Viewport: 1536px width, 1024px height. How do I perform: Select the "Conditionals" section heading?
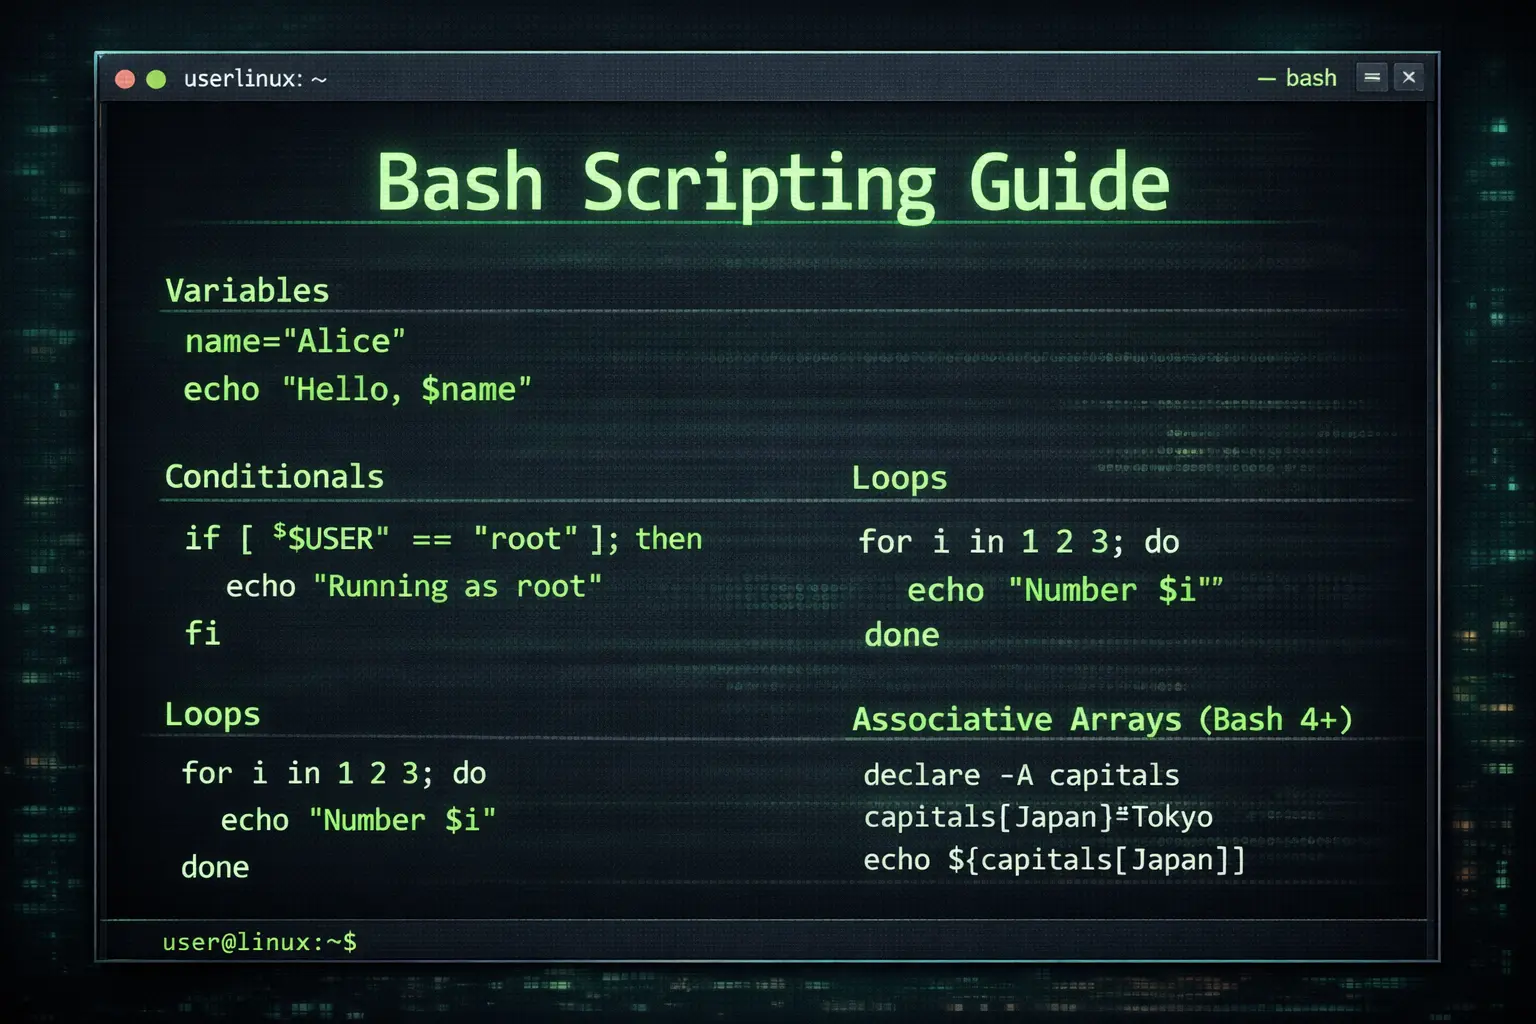[274, 476]
